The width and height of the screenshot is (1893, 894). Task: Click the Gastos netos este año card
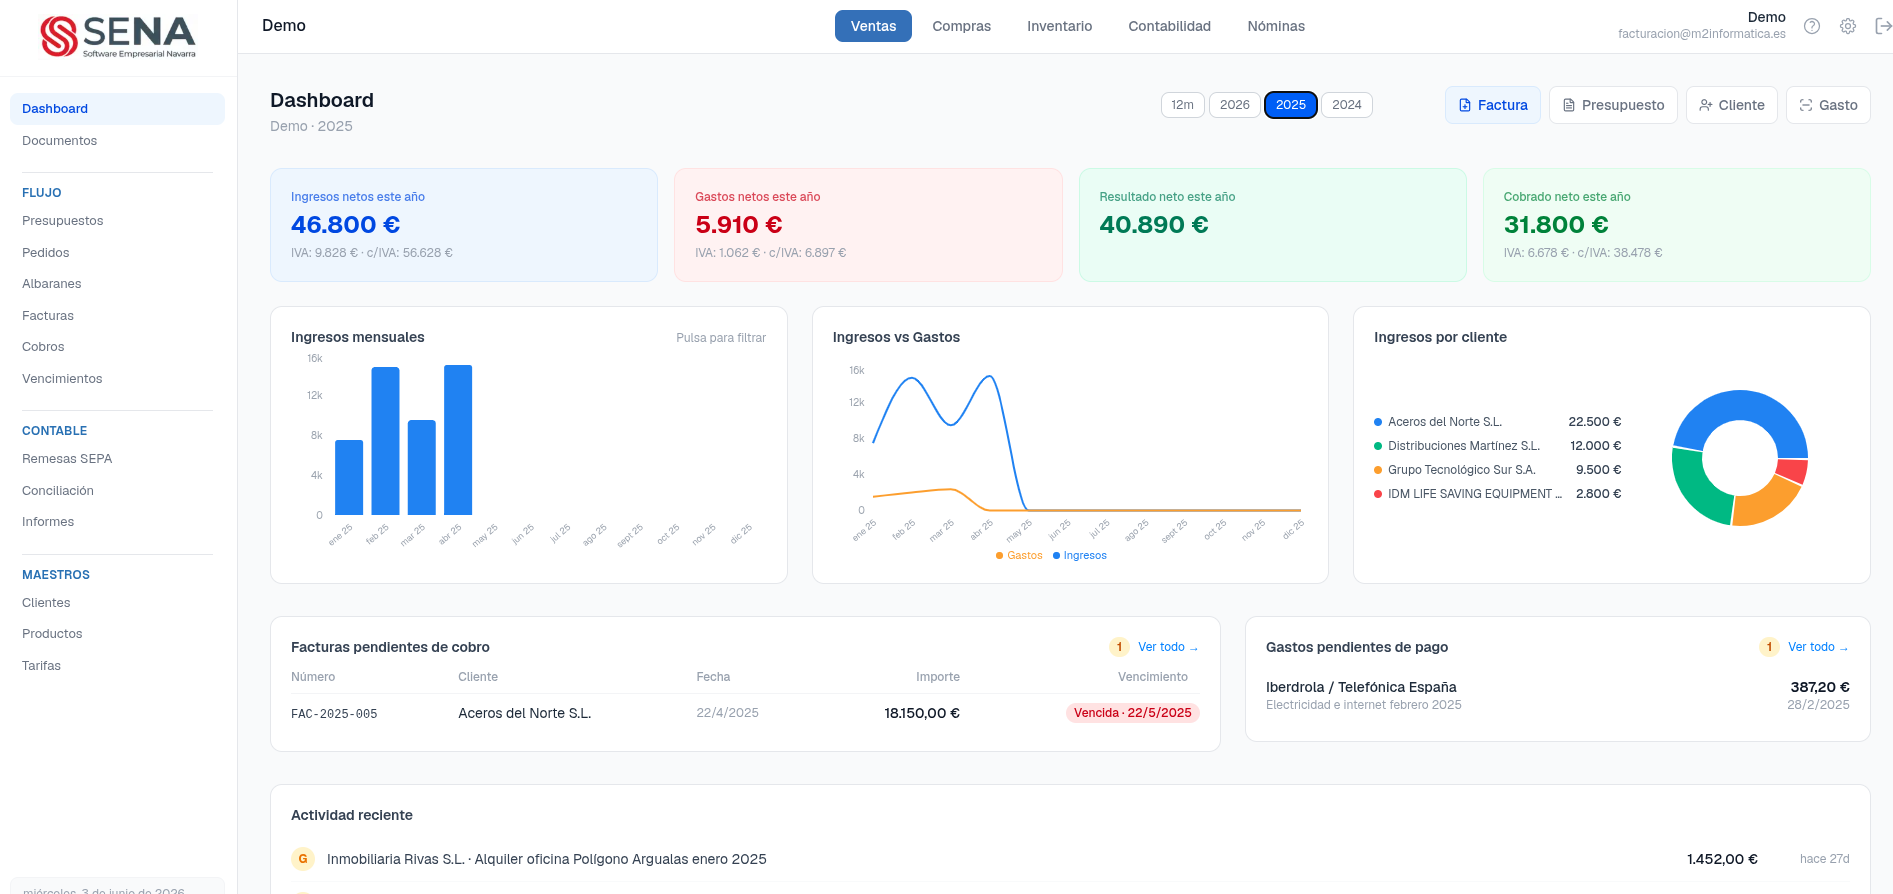(868, 225)
